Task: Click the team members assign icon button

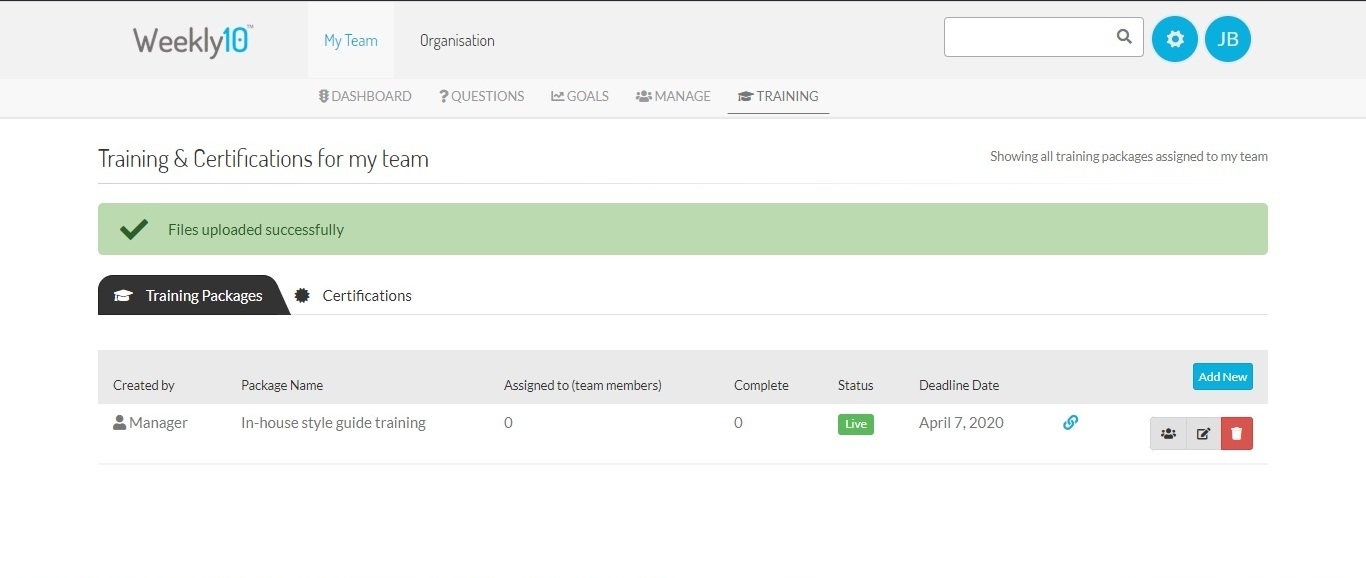Action: (x=1168, y=434)
